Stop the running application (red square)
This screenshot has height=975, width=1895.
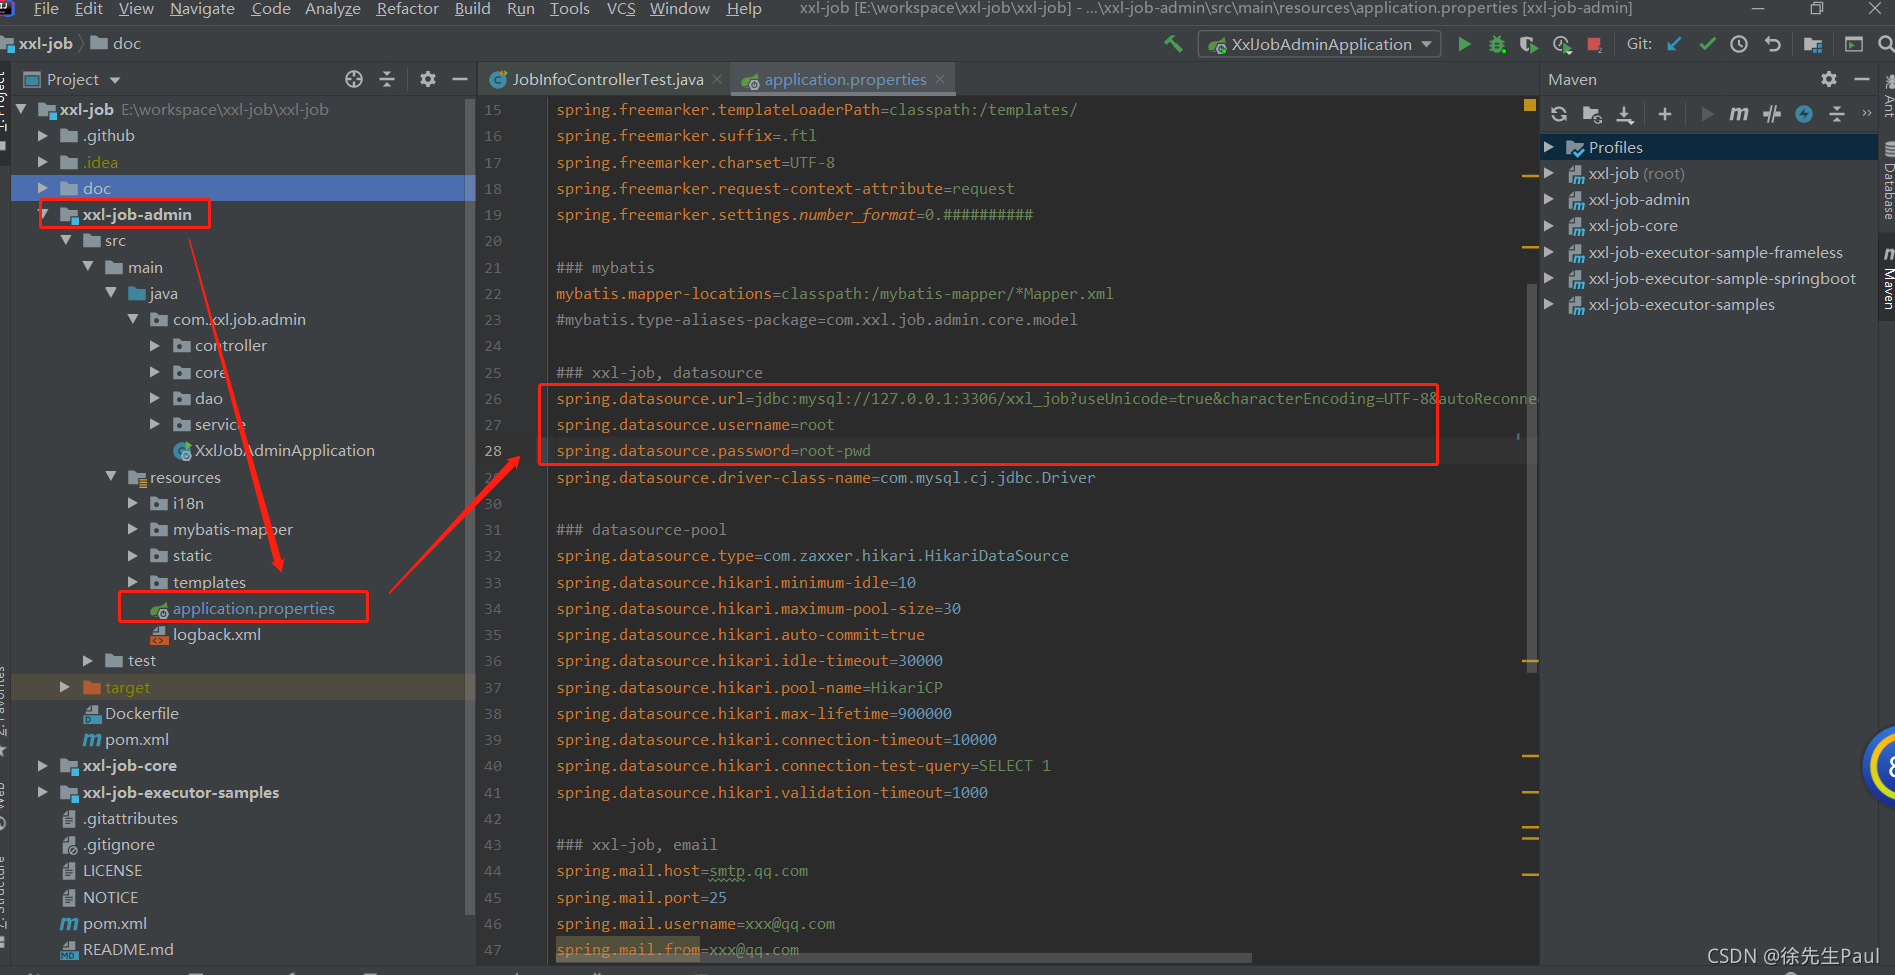coord(1594,44)
